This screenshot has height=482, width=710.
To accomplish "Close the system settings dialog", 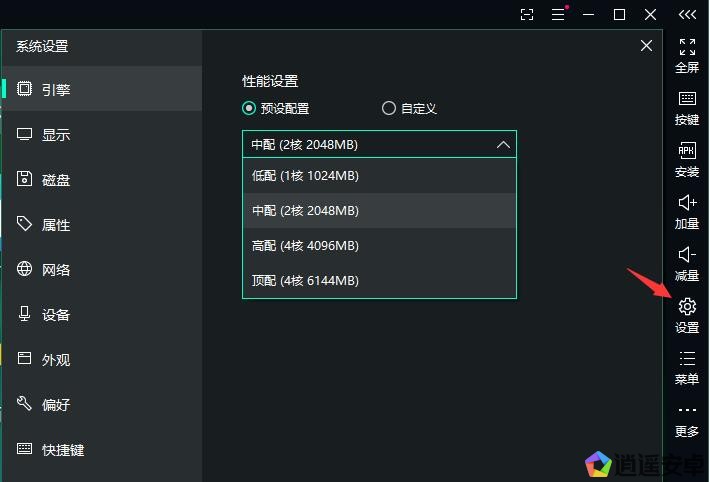I will 646,46.
